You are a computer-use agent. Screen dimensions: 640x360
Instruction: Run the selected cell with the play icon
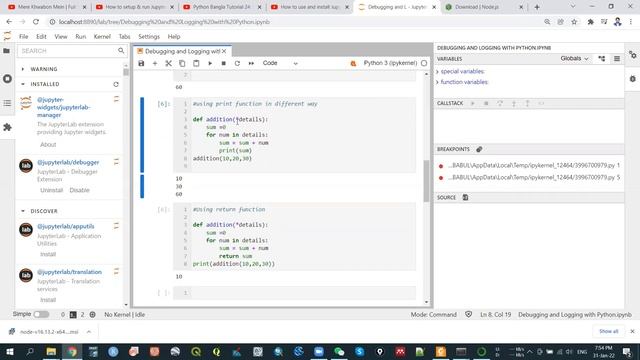click(210, 63)
